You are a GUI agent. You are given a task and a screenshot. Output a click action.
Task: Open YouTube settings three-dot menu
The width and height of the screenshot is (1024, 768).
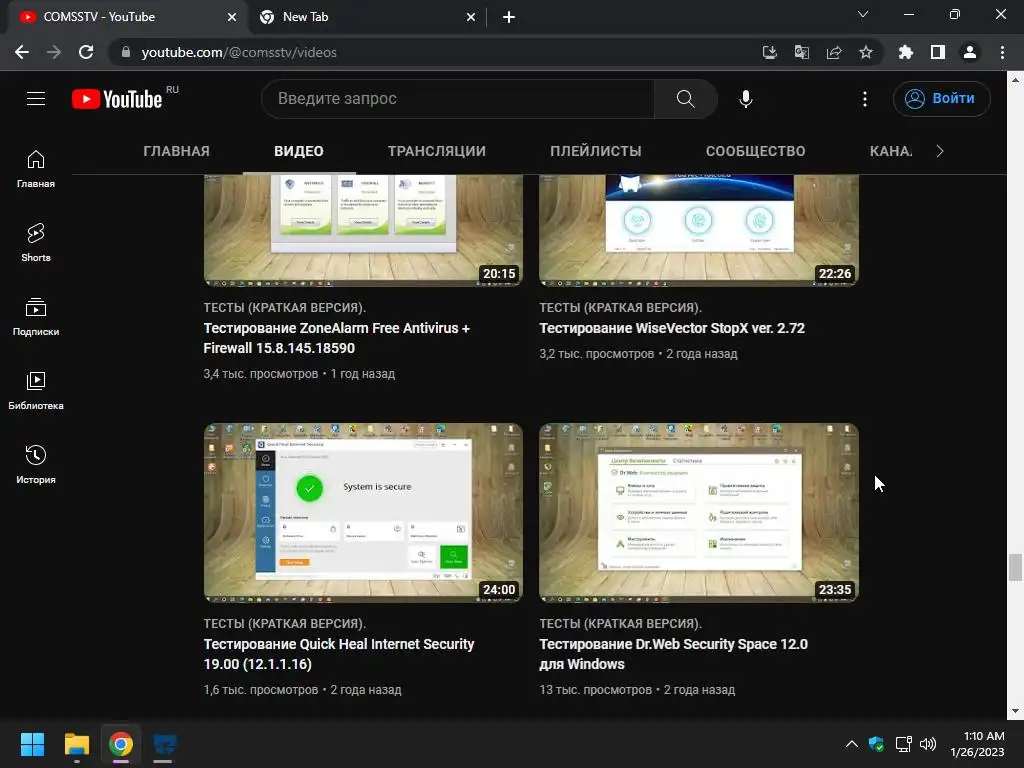click(865, 99)
